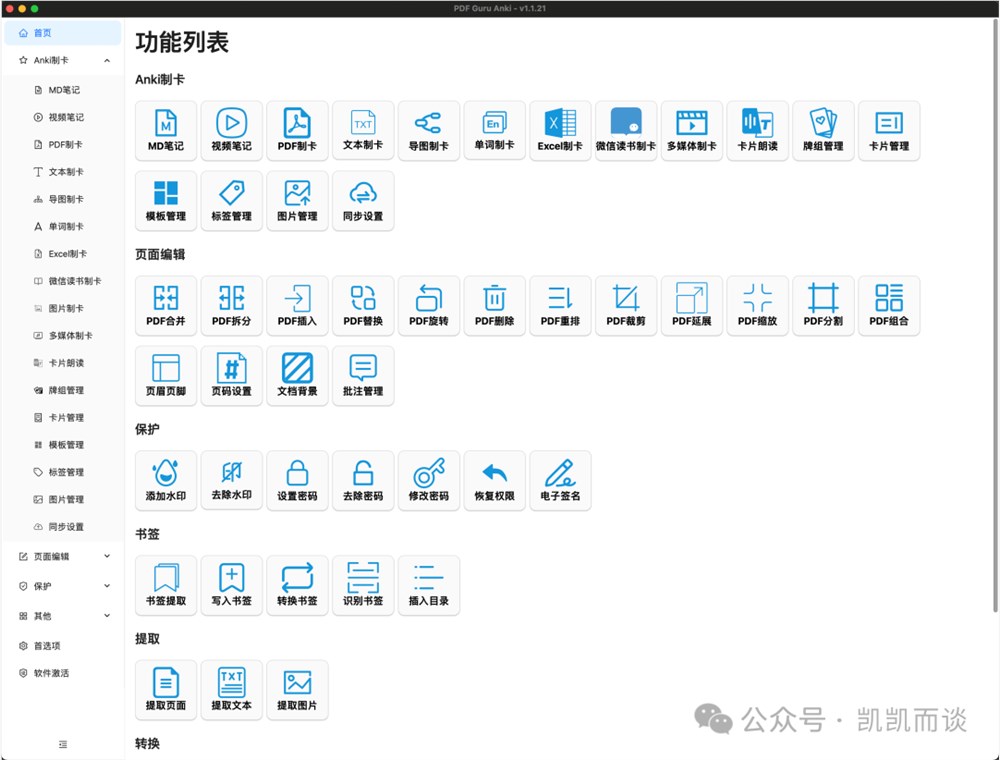Open the PDF缩放 tool
The image size is (1000, 760).
[x=757, y=306]
